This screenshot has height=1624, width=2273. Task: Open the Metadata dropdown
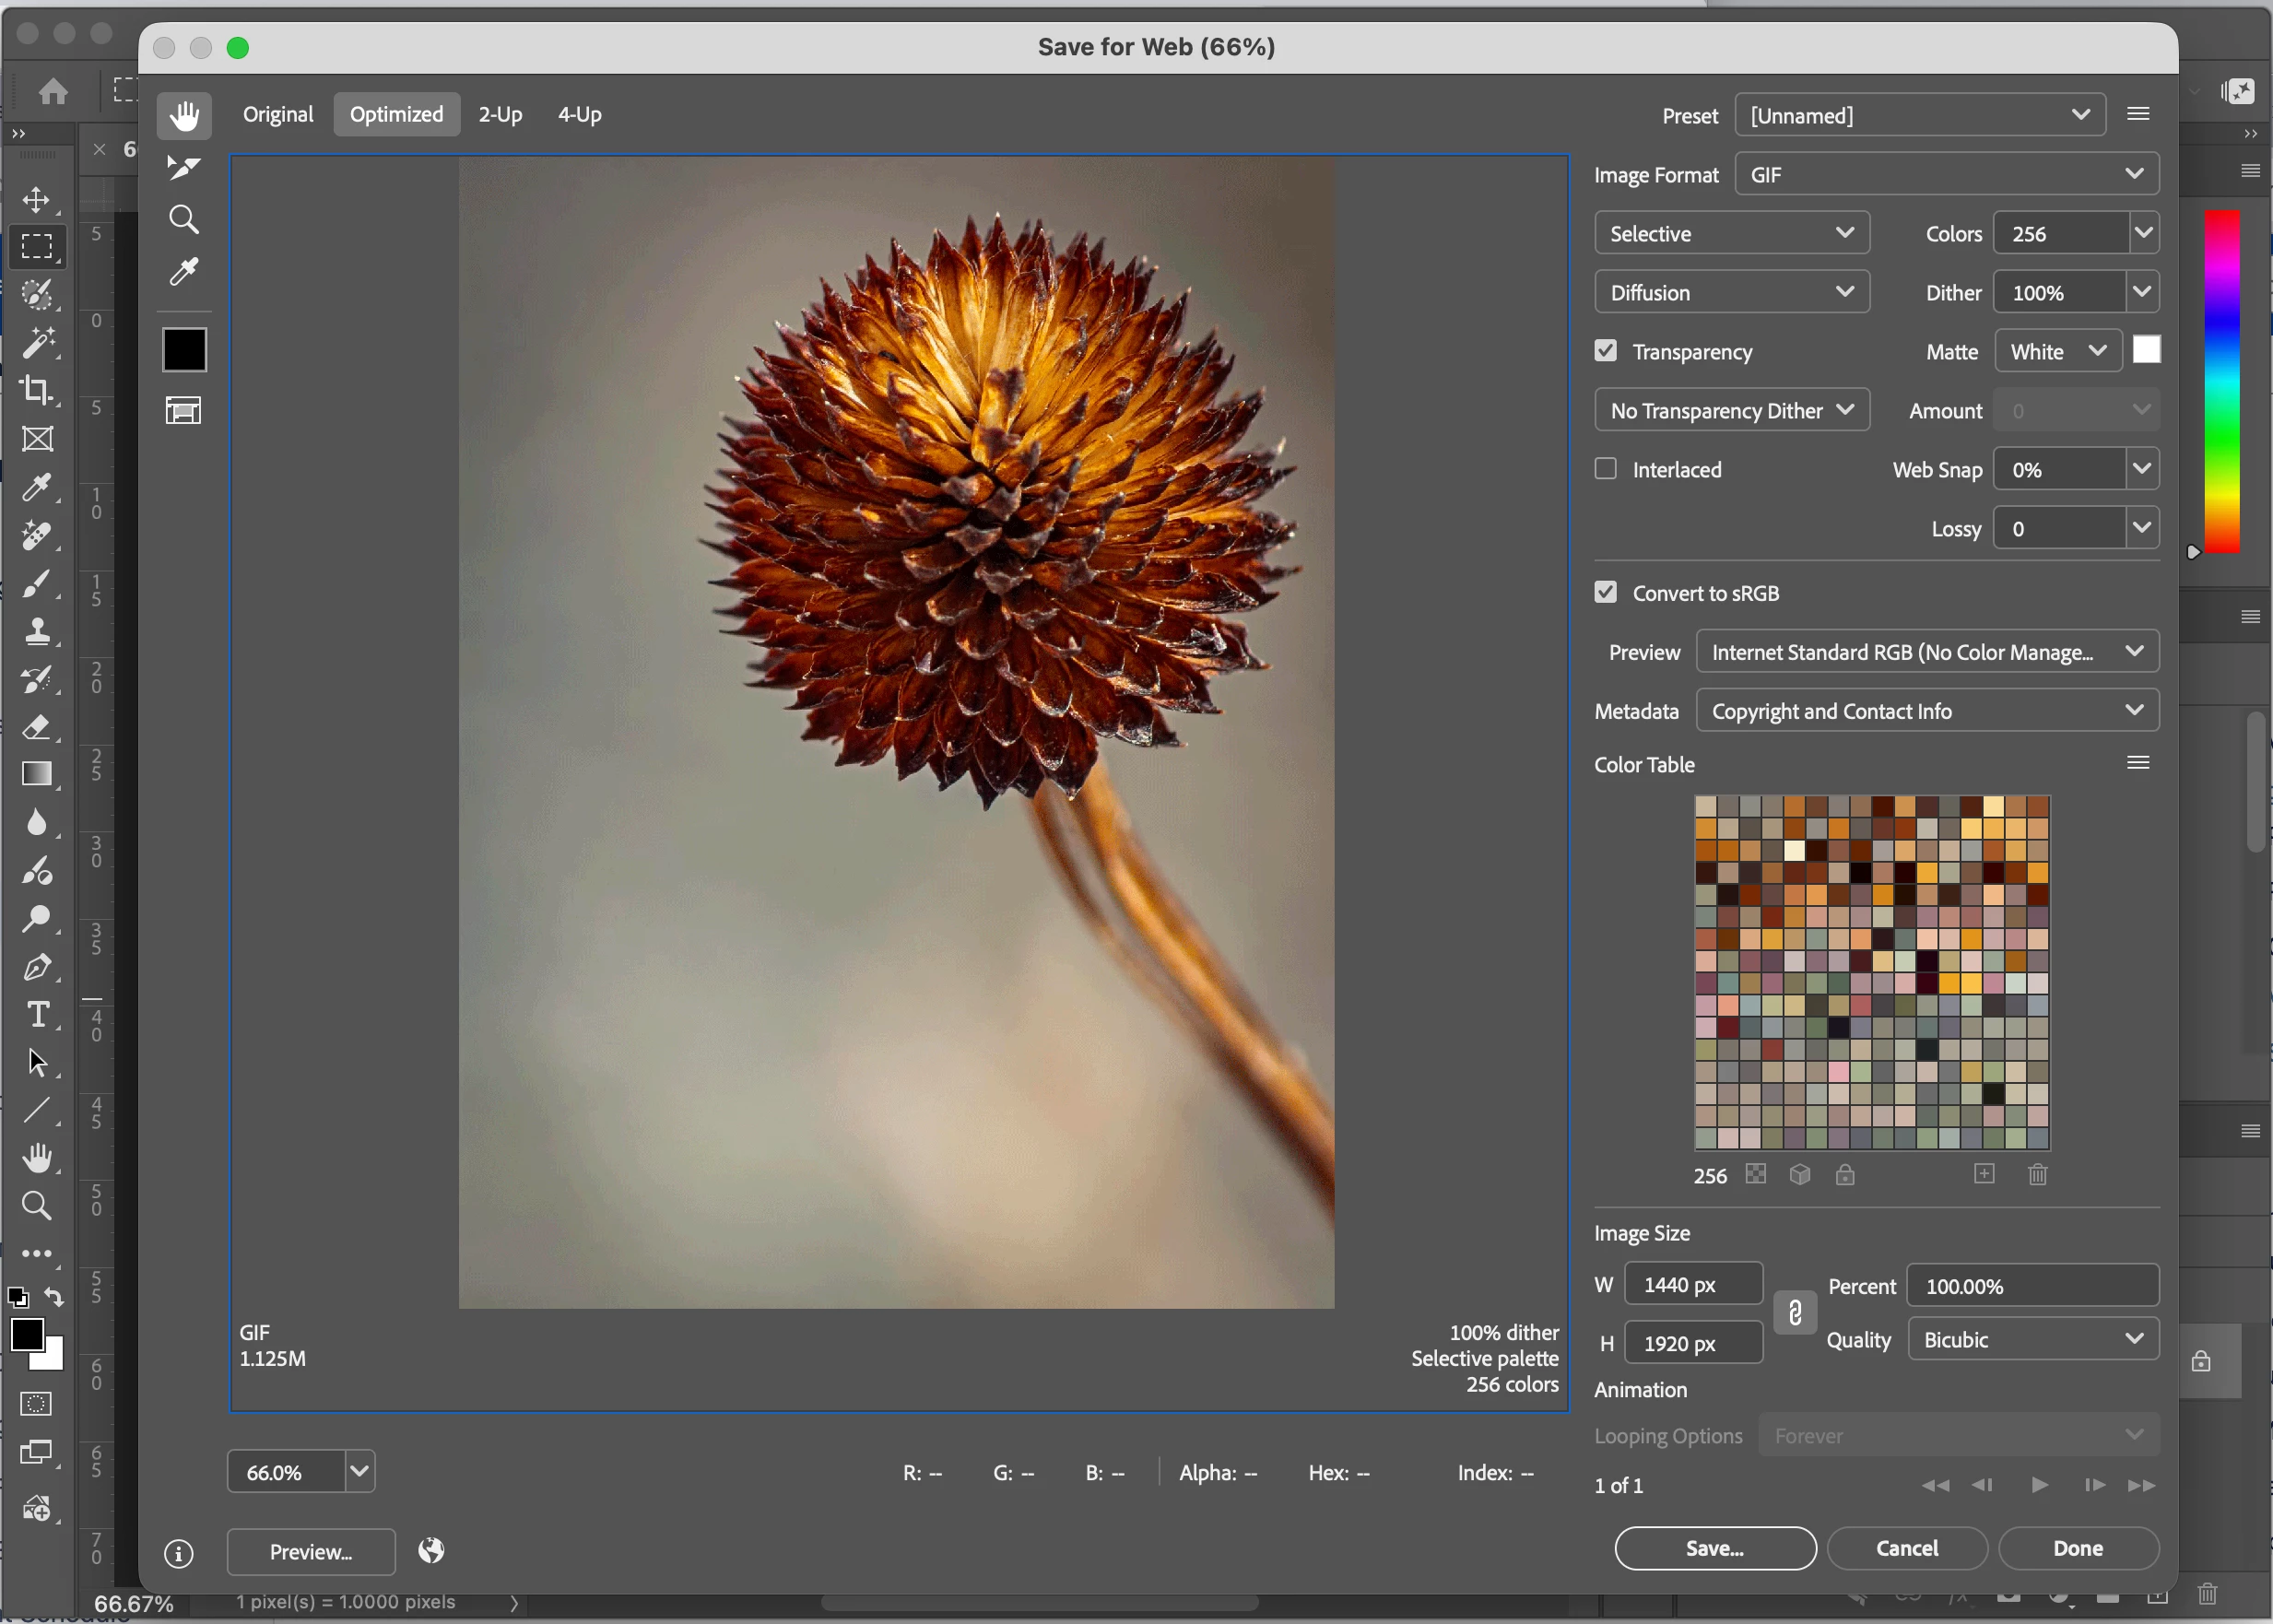tap(1926, 711)
